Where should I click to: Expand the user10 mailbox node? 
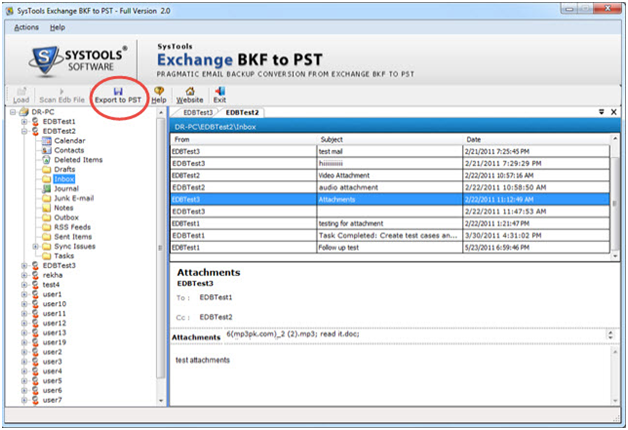click(x=24, y=304)
